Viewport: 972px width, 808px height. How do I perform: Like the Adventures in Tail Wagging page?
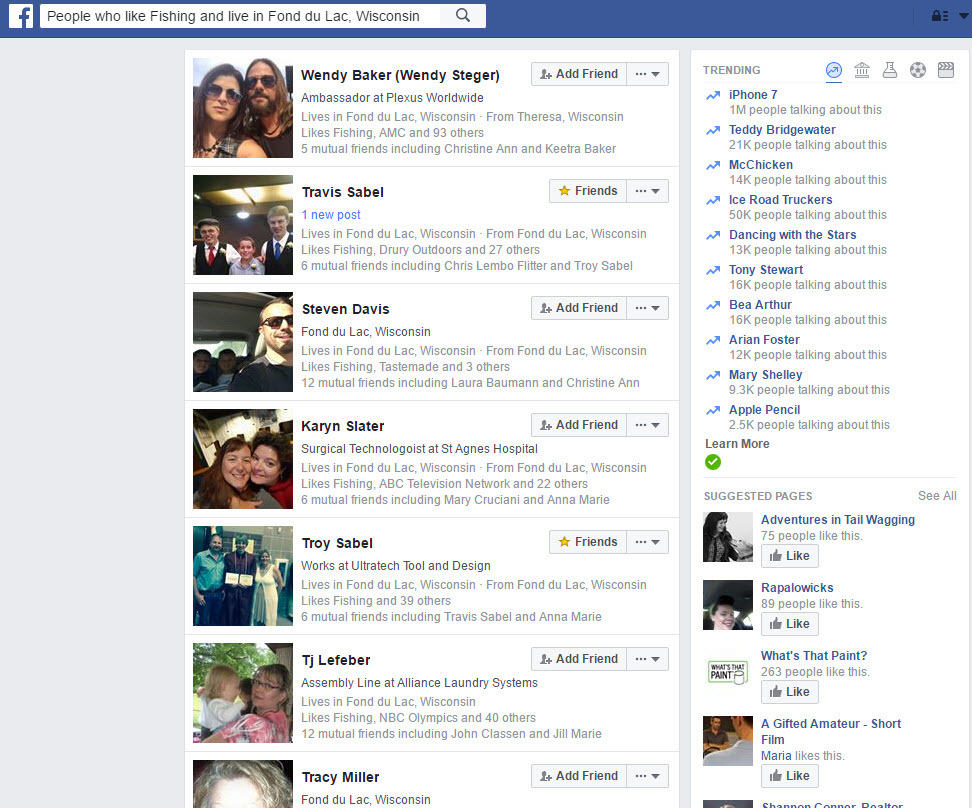[x=789, y=556]
